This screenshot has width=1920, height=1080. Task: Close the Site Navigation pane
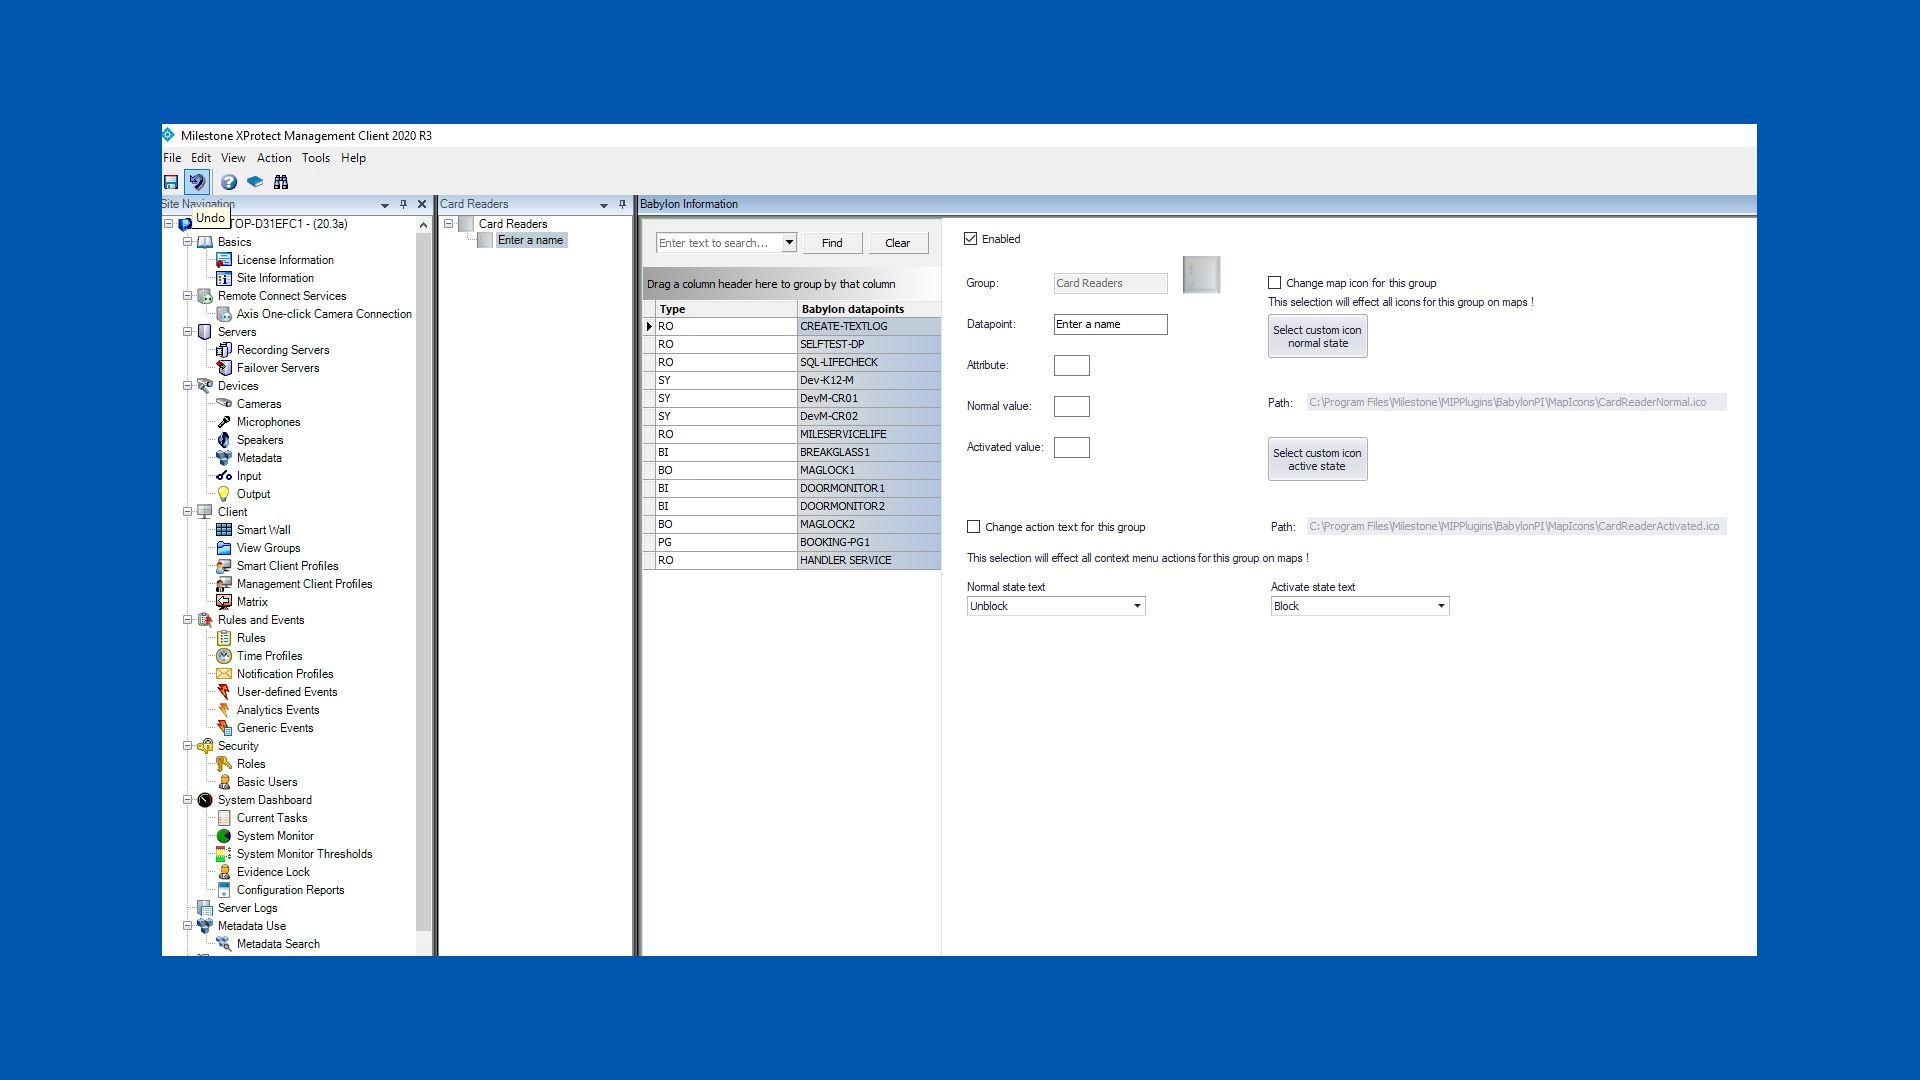[421, 204]
